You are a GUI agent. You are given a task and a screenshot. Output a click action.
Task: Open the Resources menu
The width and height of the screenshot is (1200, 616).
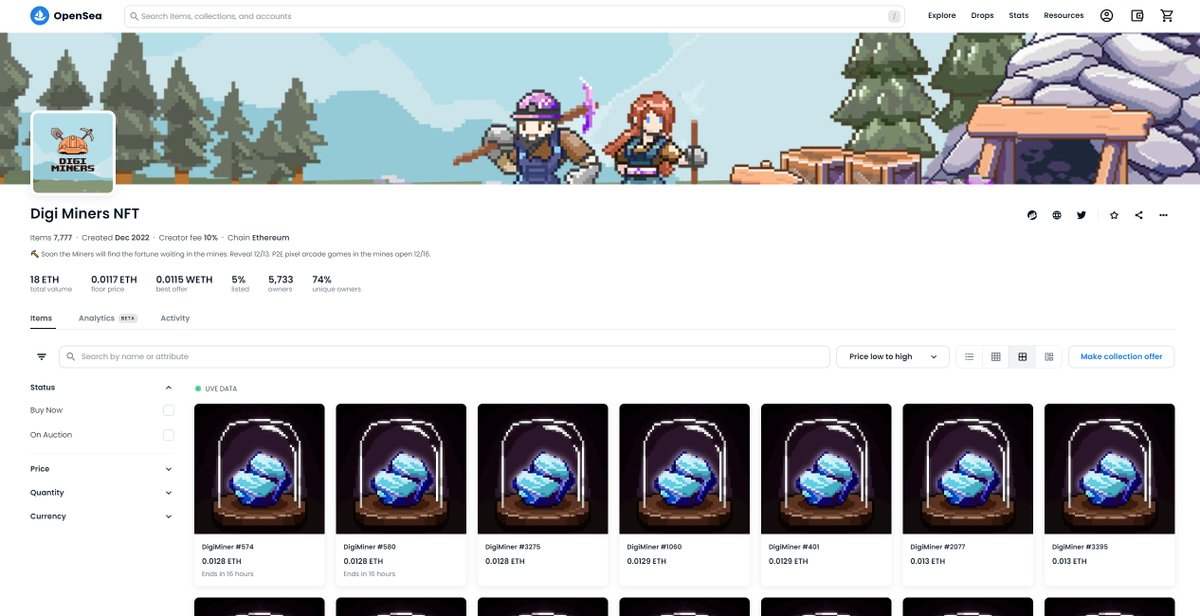[1063, 16]
